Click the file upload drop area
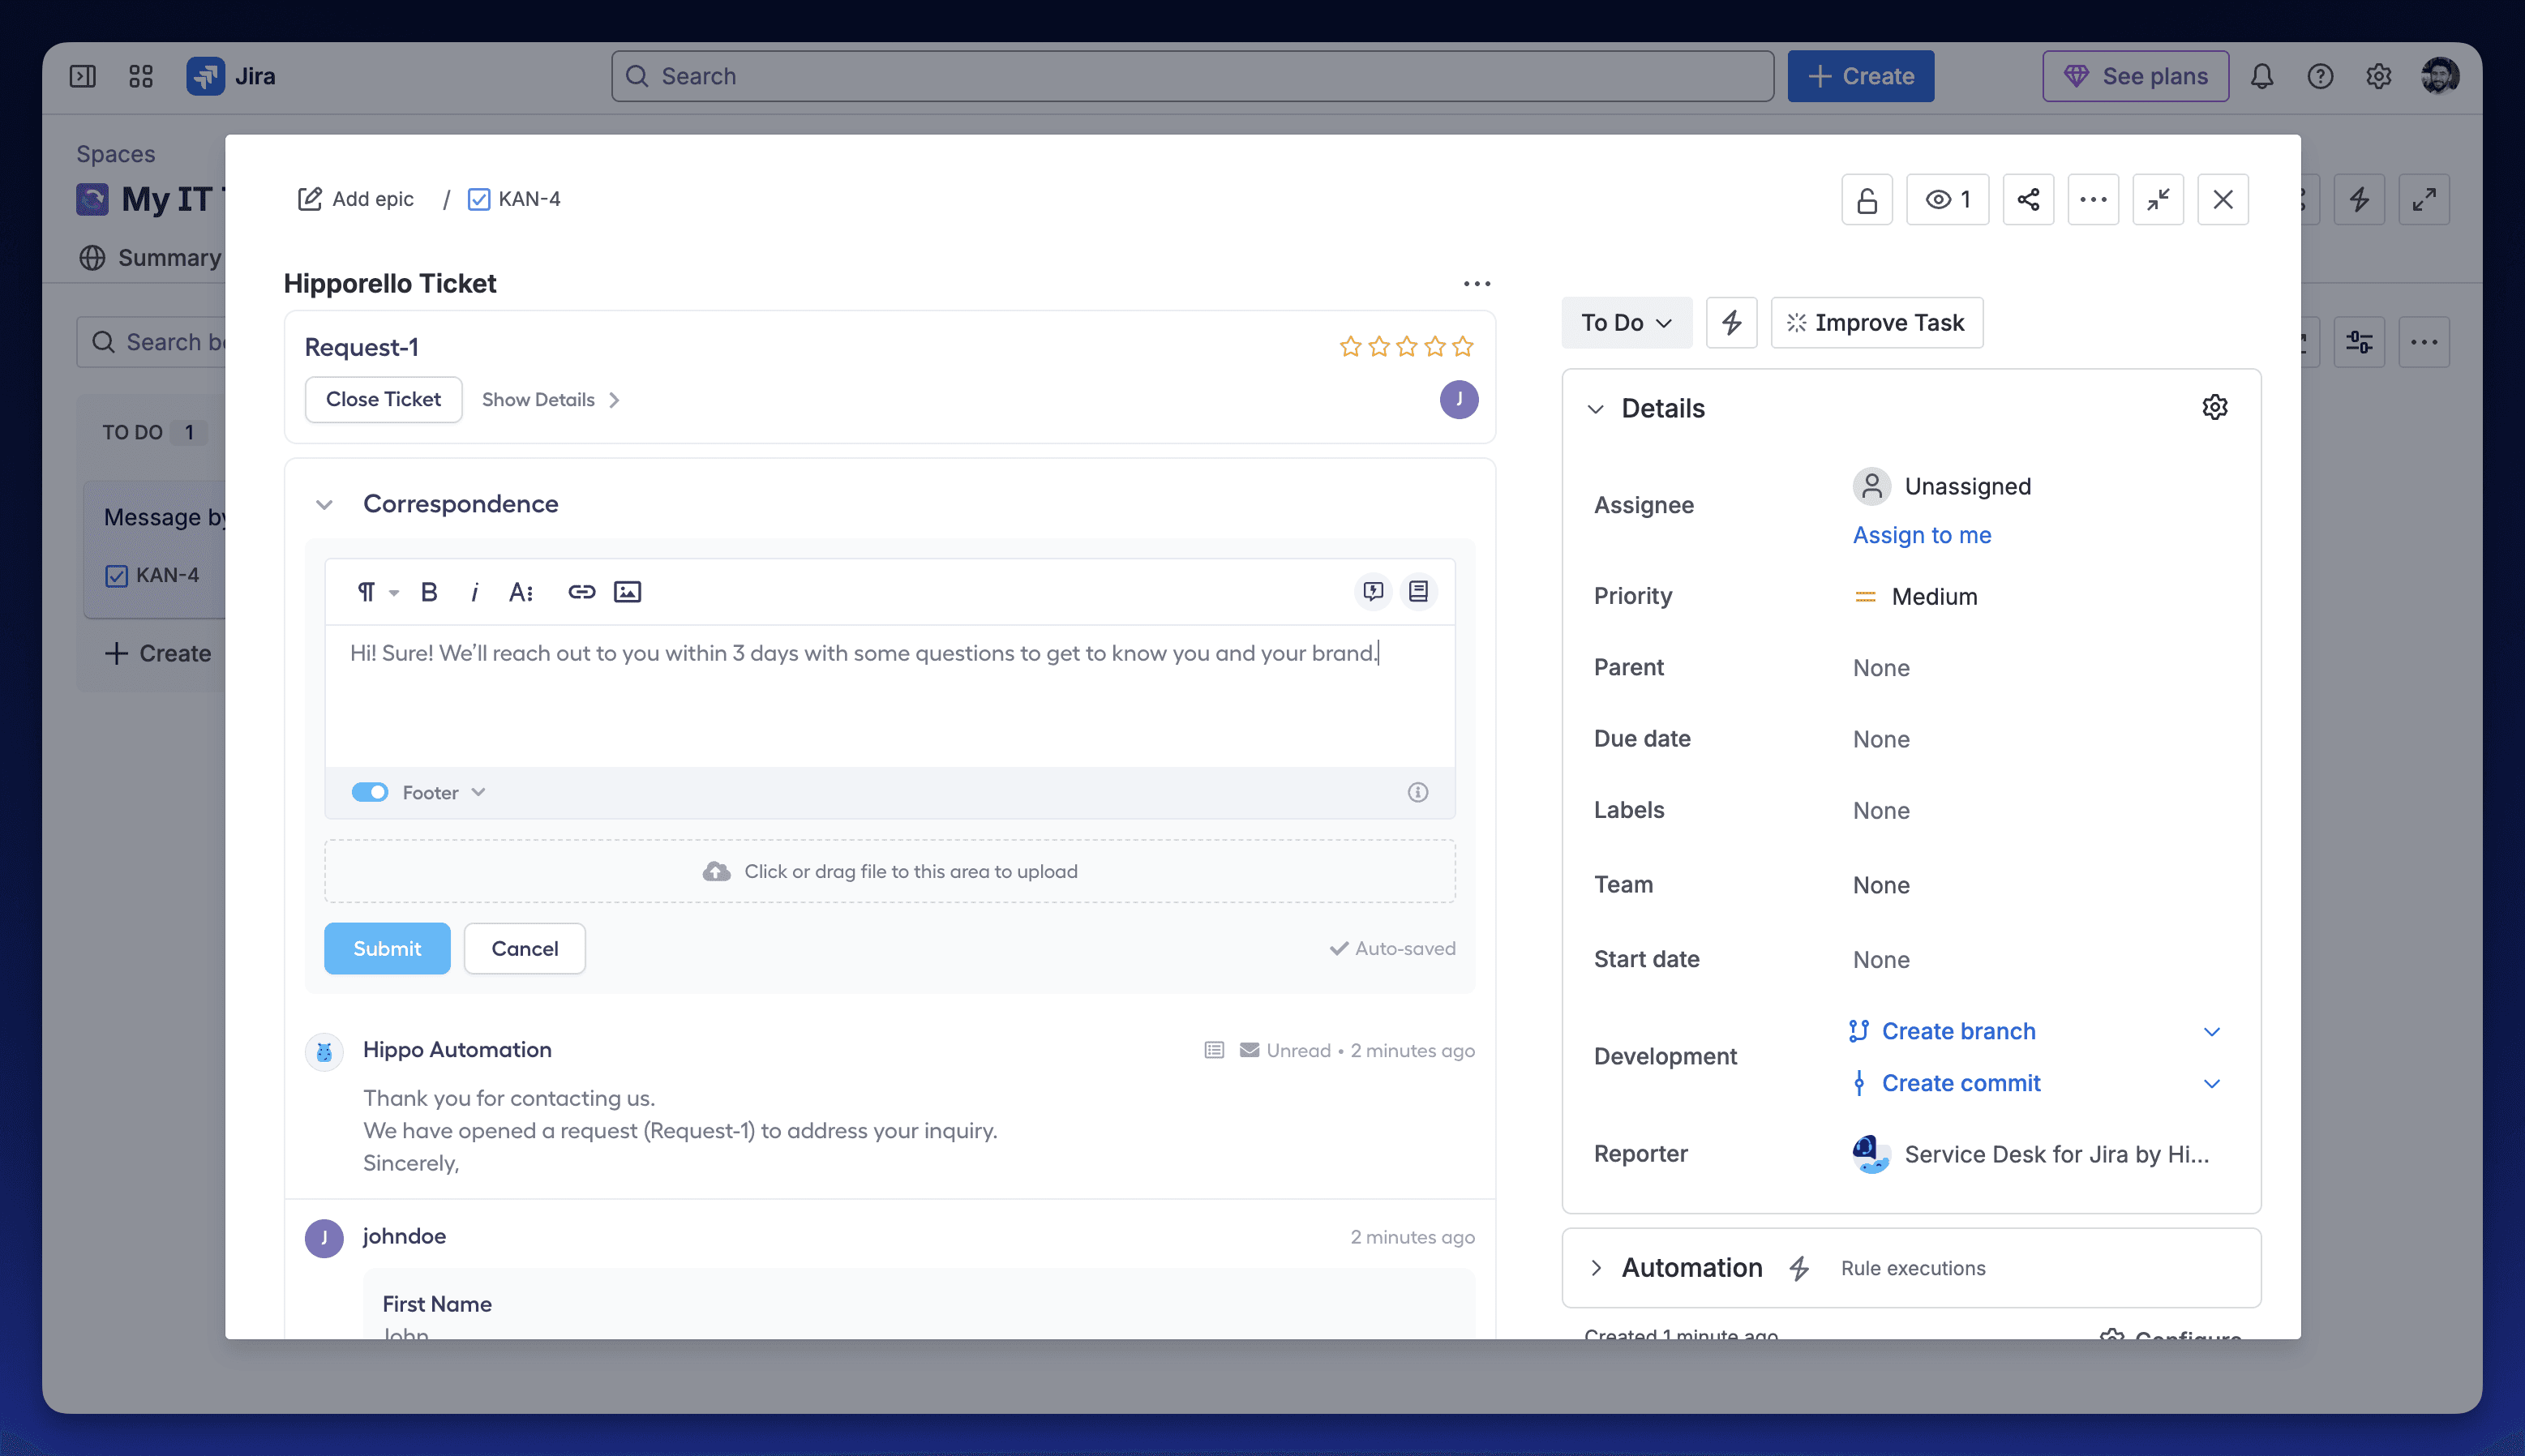 (x=889, y=871)
